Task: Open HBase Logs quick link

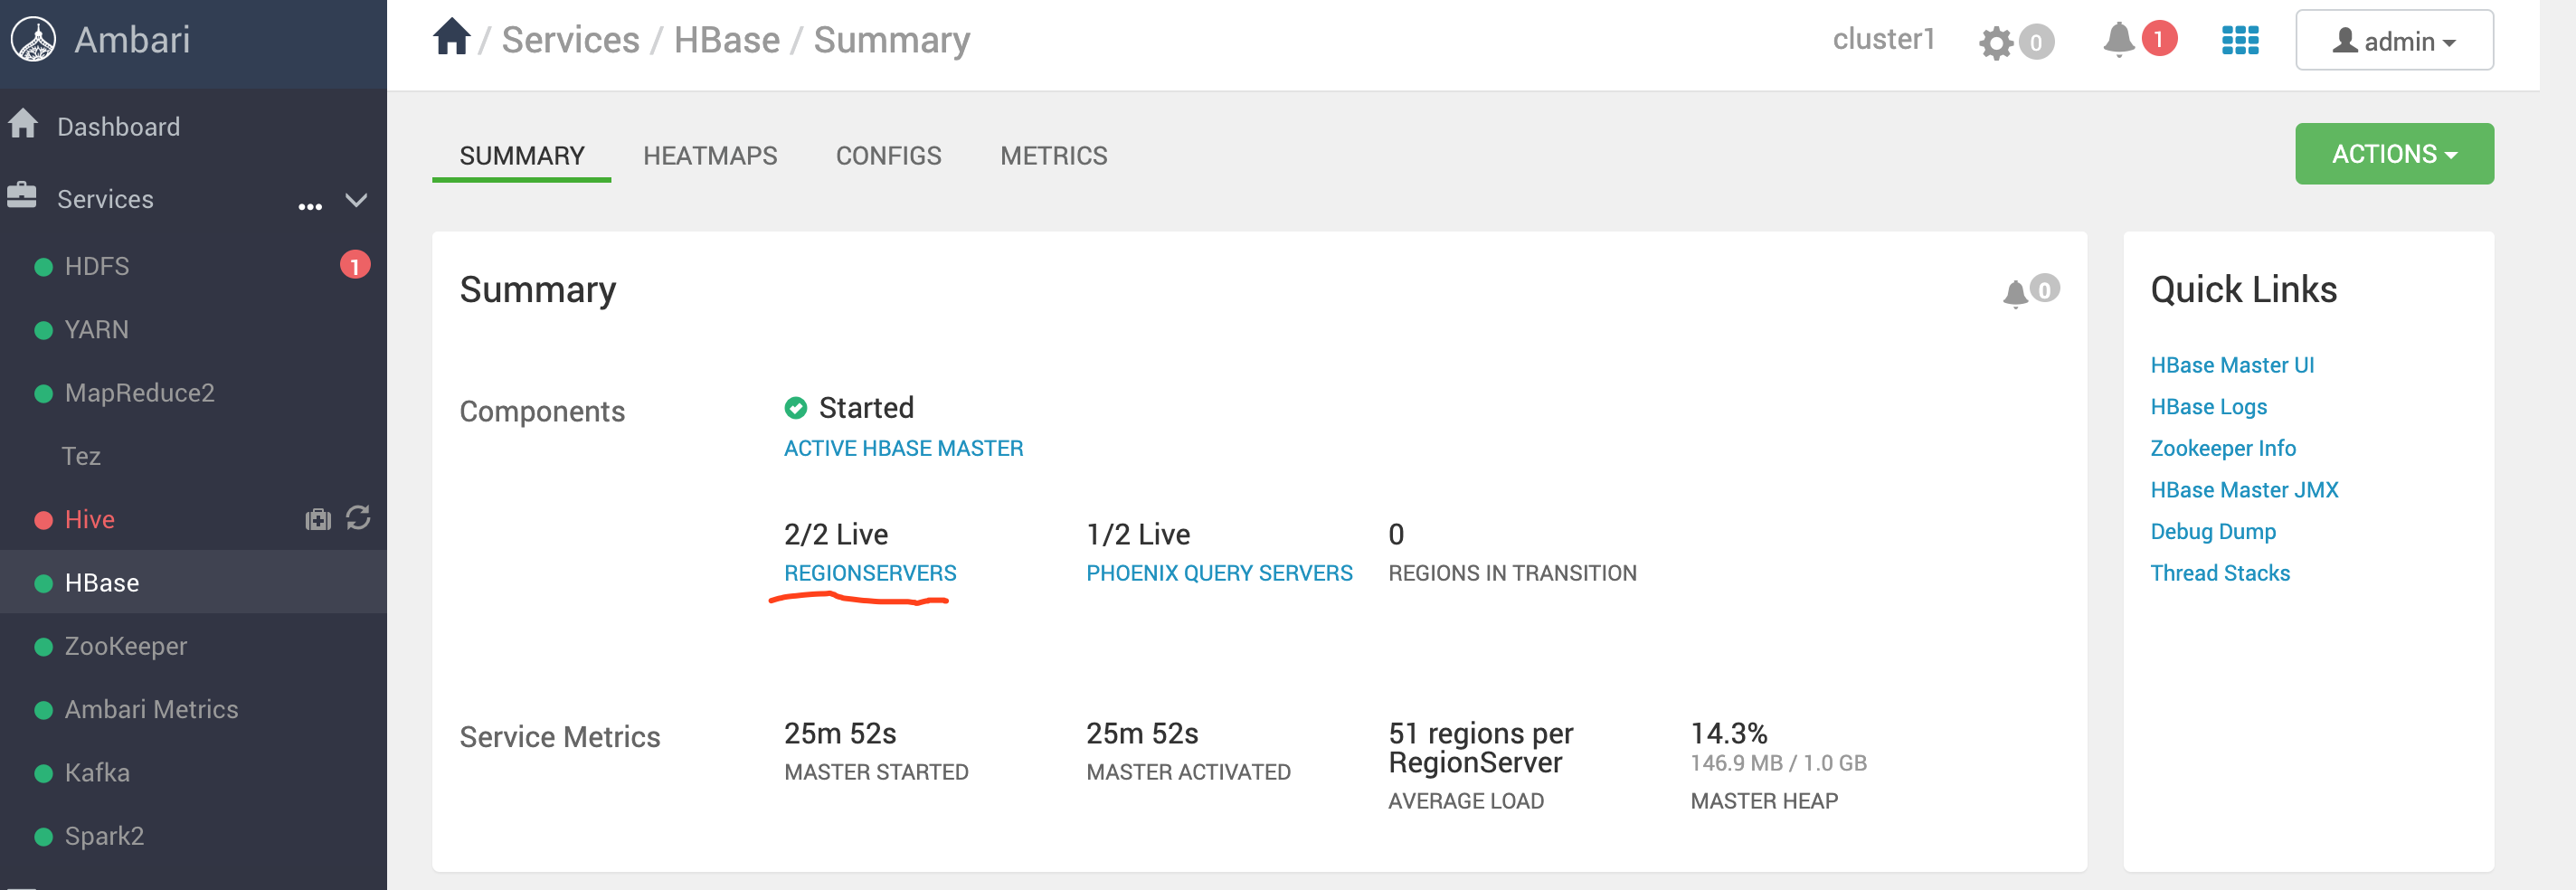Action: click(x=2208, y=407)
